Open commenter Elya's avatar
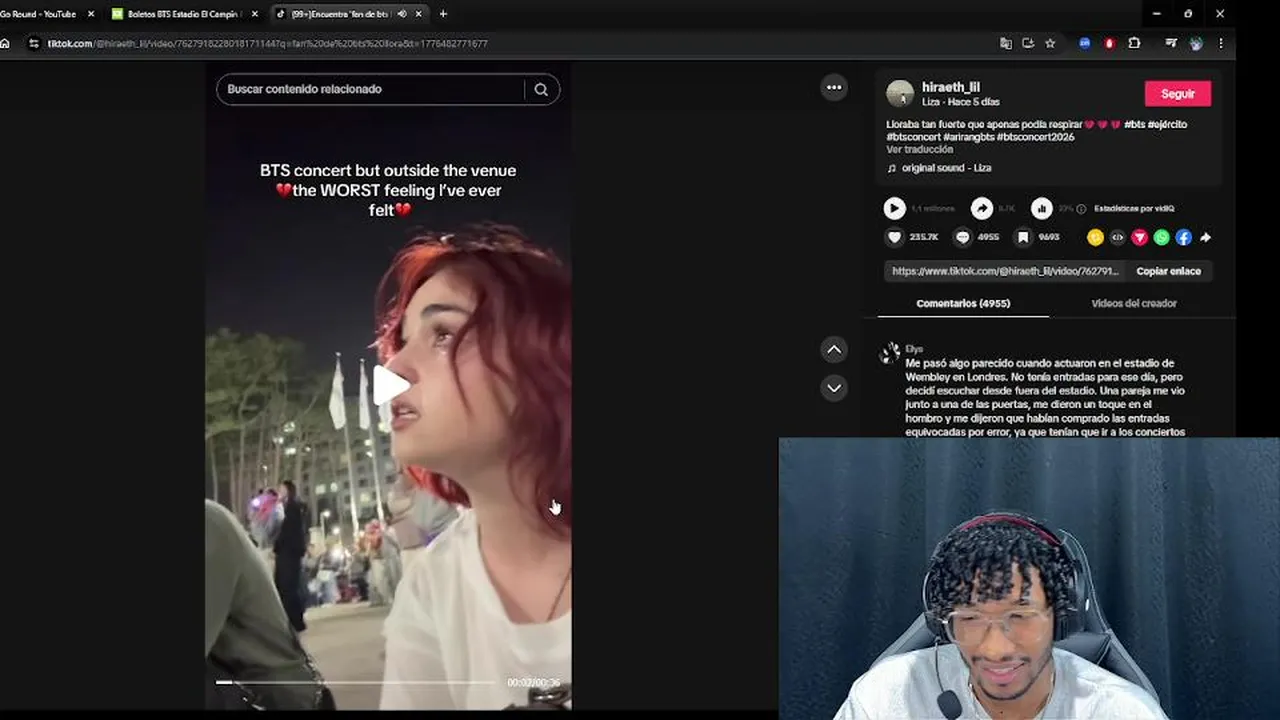 (890, 353)
